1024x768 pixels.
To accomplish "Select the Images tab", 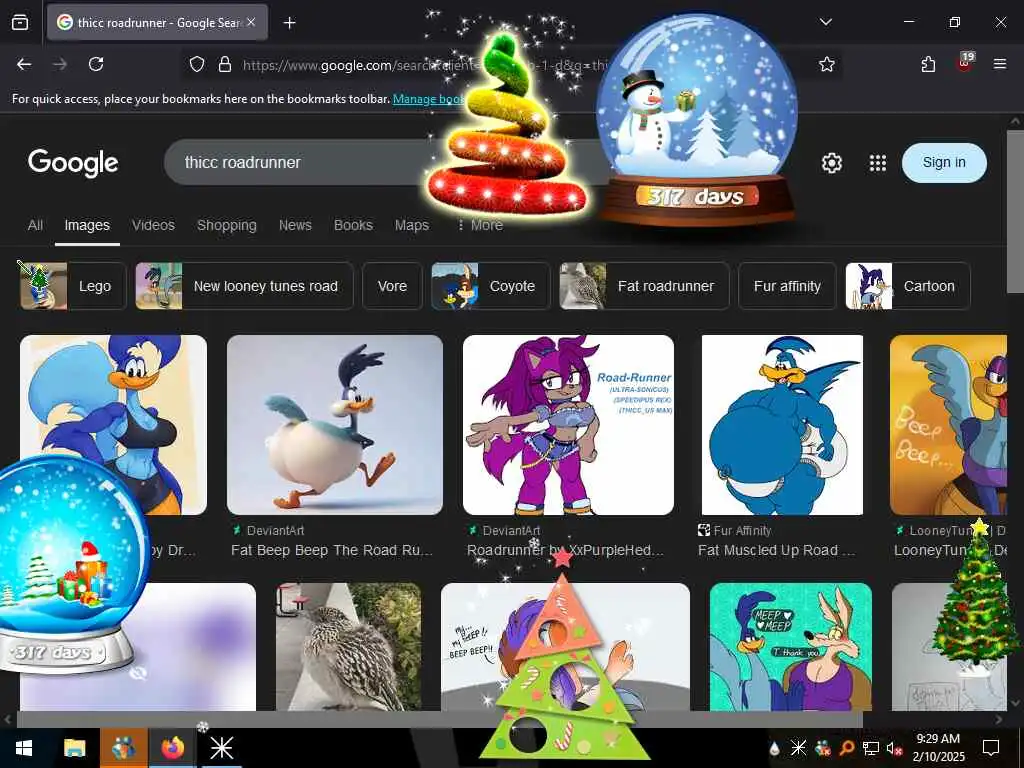I will pos(87,225).
